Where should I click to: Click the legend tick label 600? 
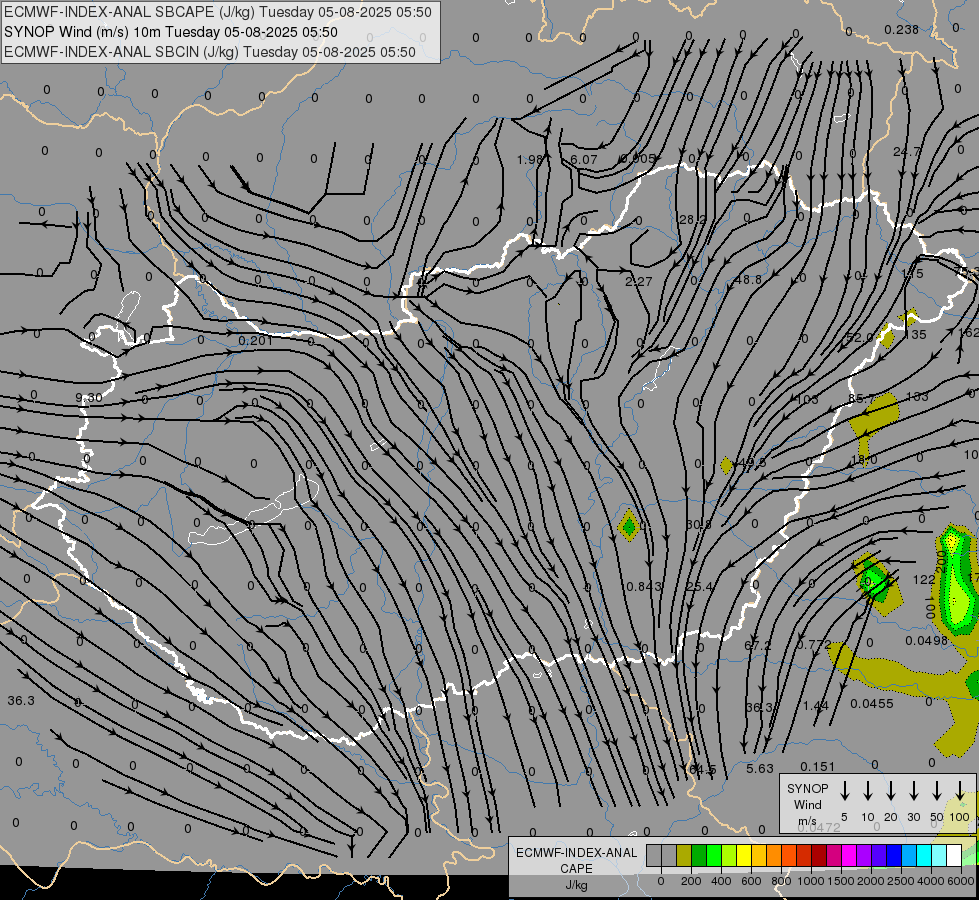[x=751, y=881]
